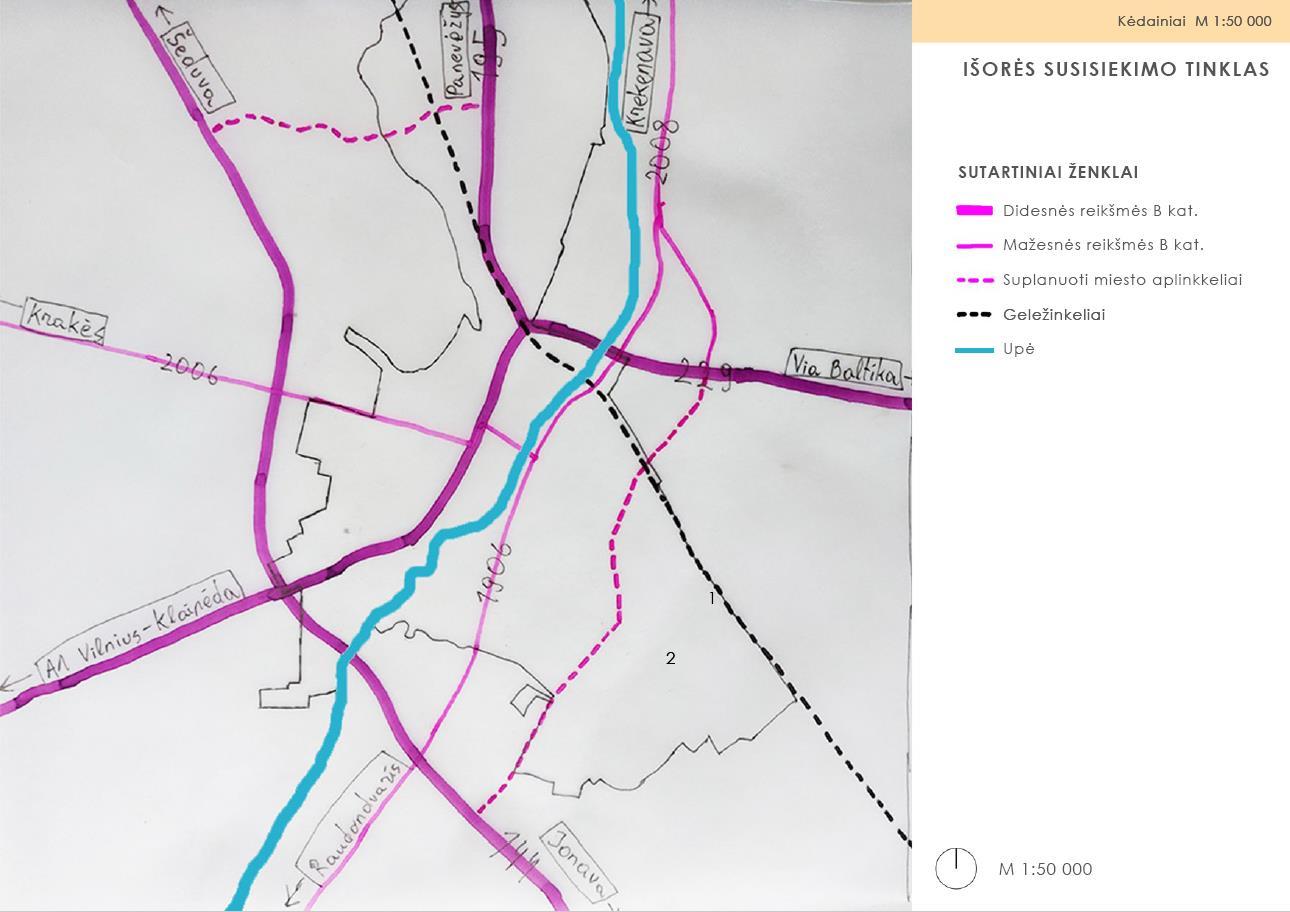Select the 'Geležinkeliai' legend text
The width and height of the screenshot is (1290, 912).
point(1054,315)
